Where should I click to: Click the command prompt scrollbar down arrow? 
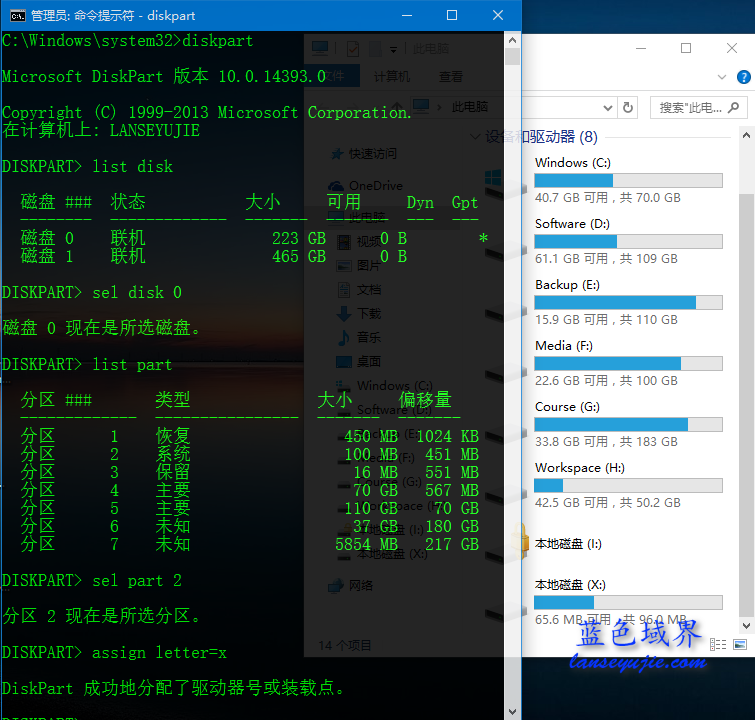[x=512, y=711]
